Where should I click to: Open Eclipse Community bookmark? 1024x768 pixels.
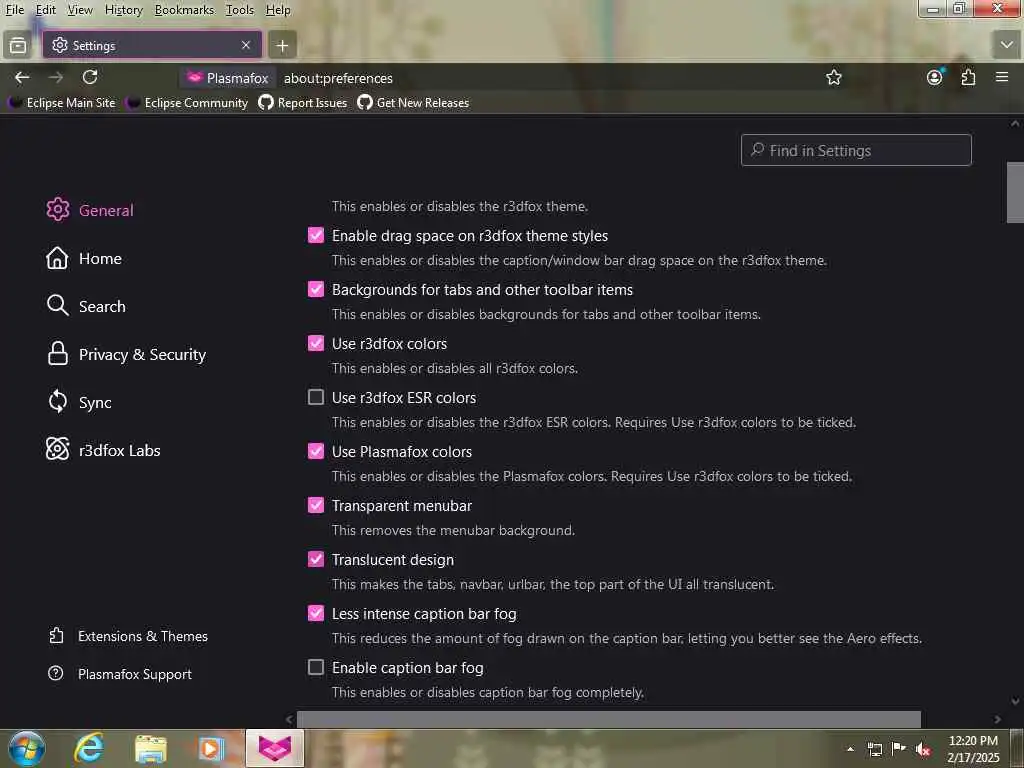(x=188, y=103)
